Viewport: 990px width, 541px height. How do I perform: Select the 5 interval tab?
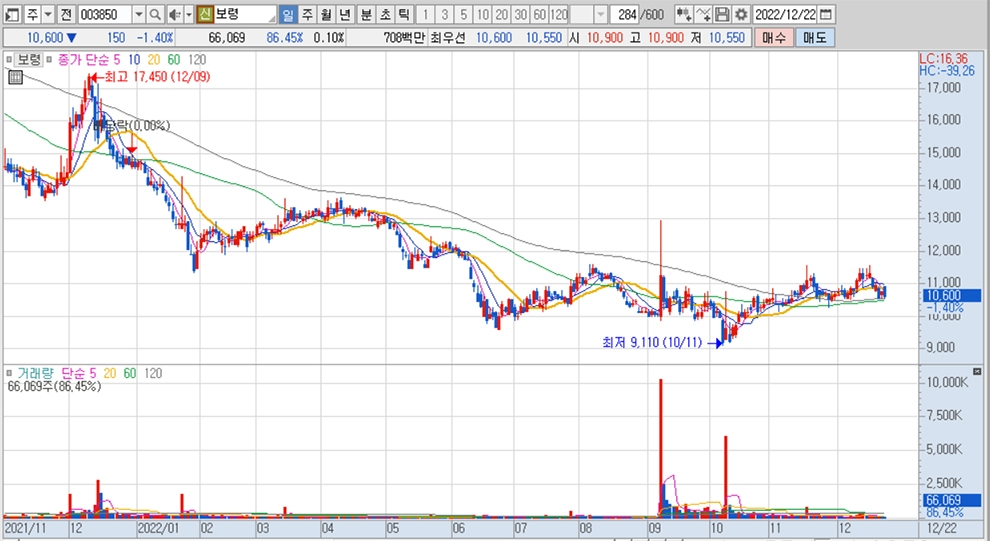[464, 15]
